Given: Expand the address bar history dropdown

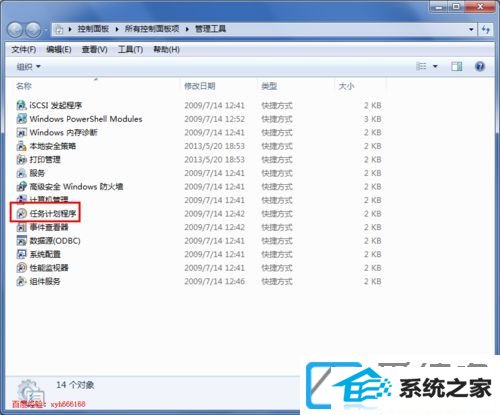Looking at the screenshot, I should (471, 29).
